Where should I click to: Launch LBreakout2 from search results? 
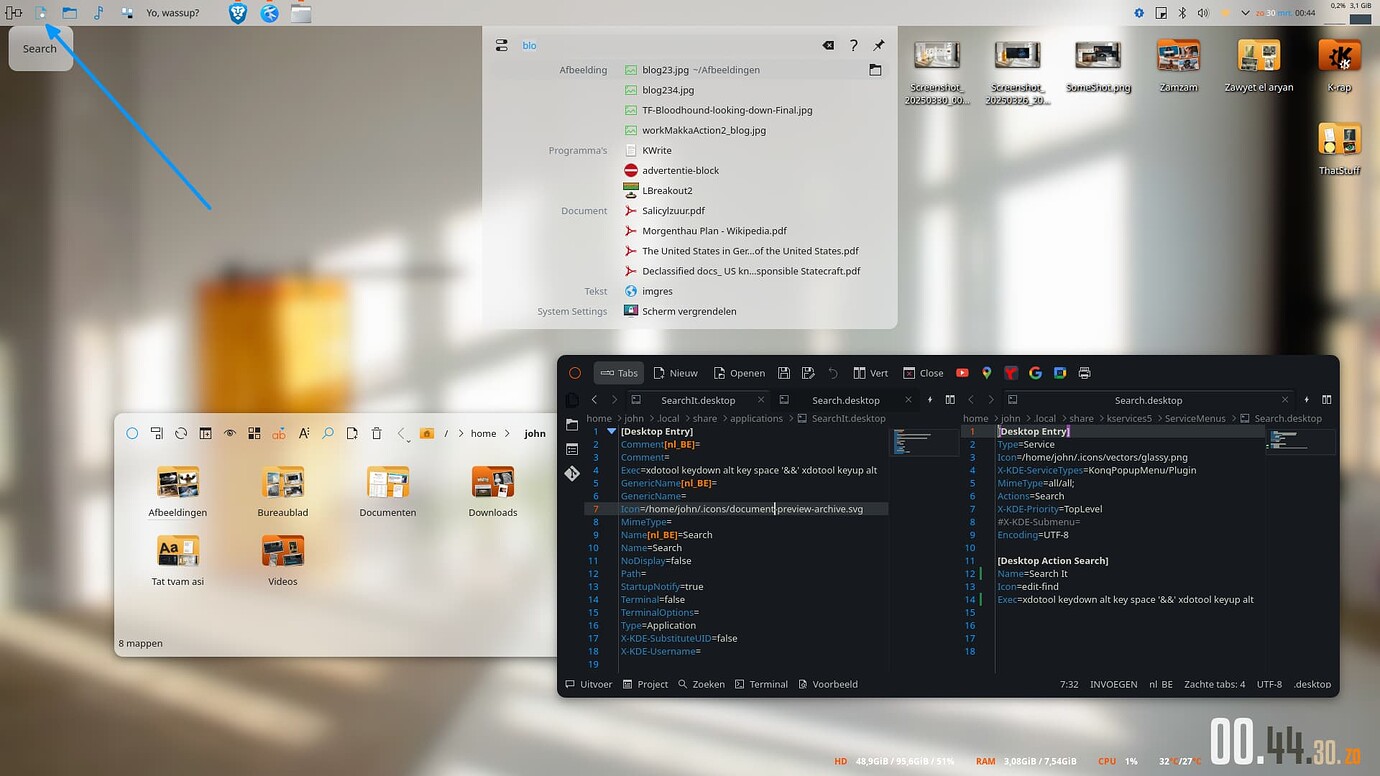690,190
